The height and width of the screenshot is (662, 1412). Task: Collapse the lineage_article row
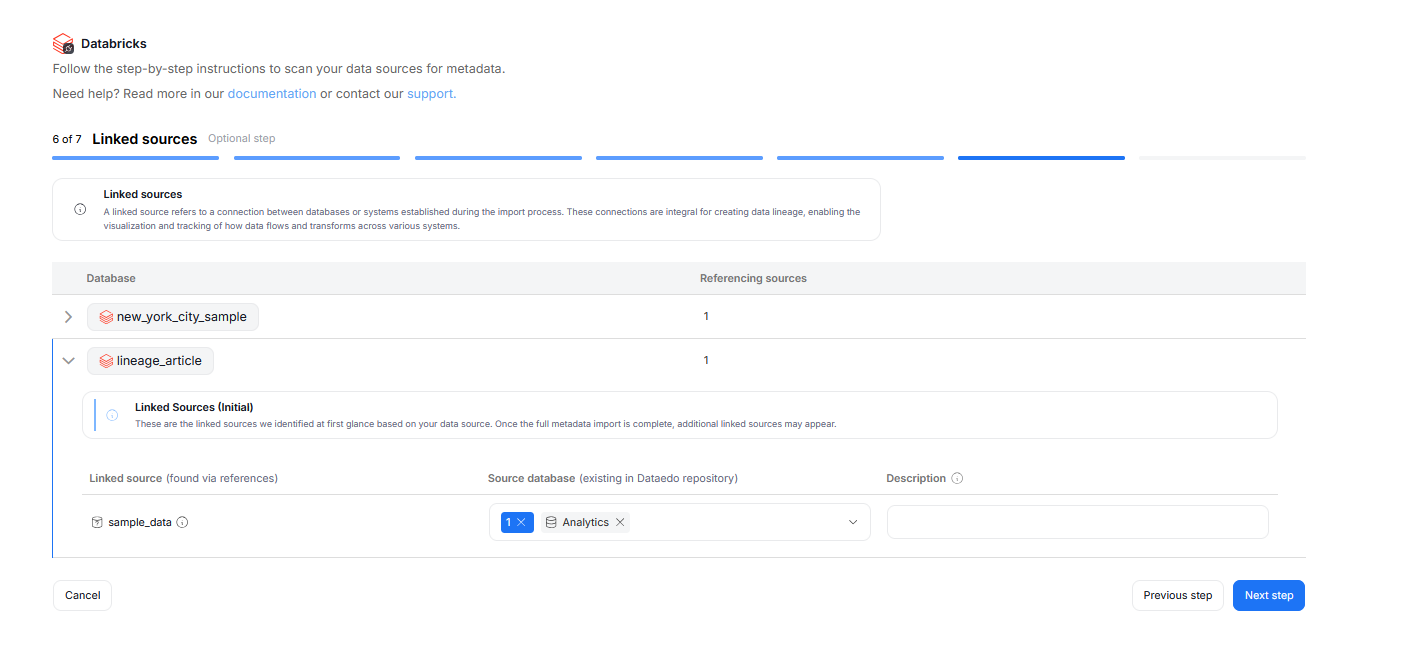(68, 361)
